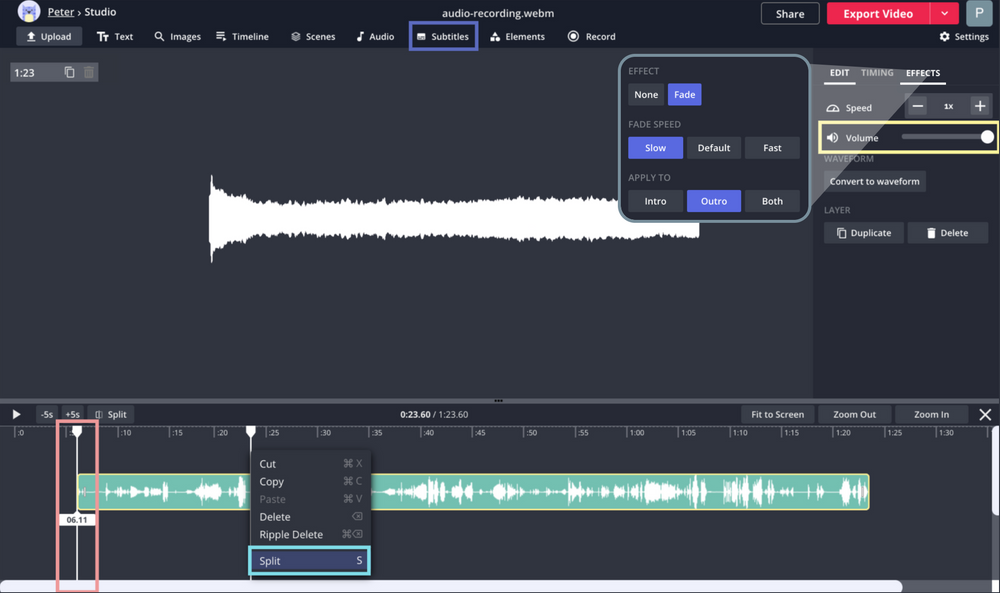Apply fade to Both intro and outro
The image size is (1000, 593).
coord(772,200)
